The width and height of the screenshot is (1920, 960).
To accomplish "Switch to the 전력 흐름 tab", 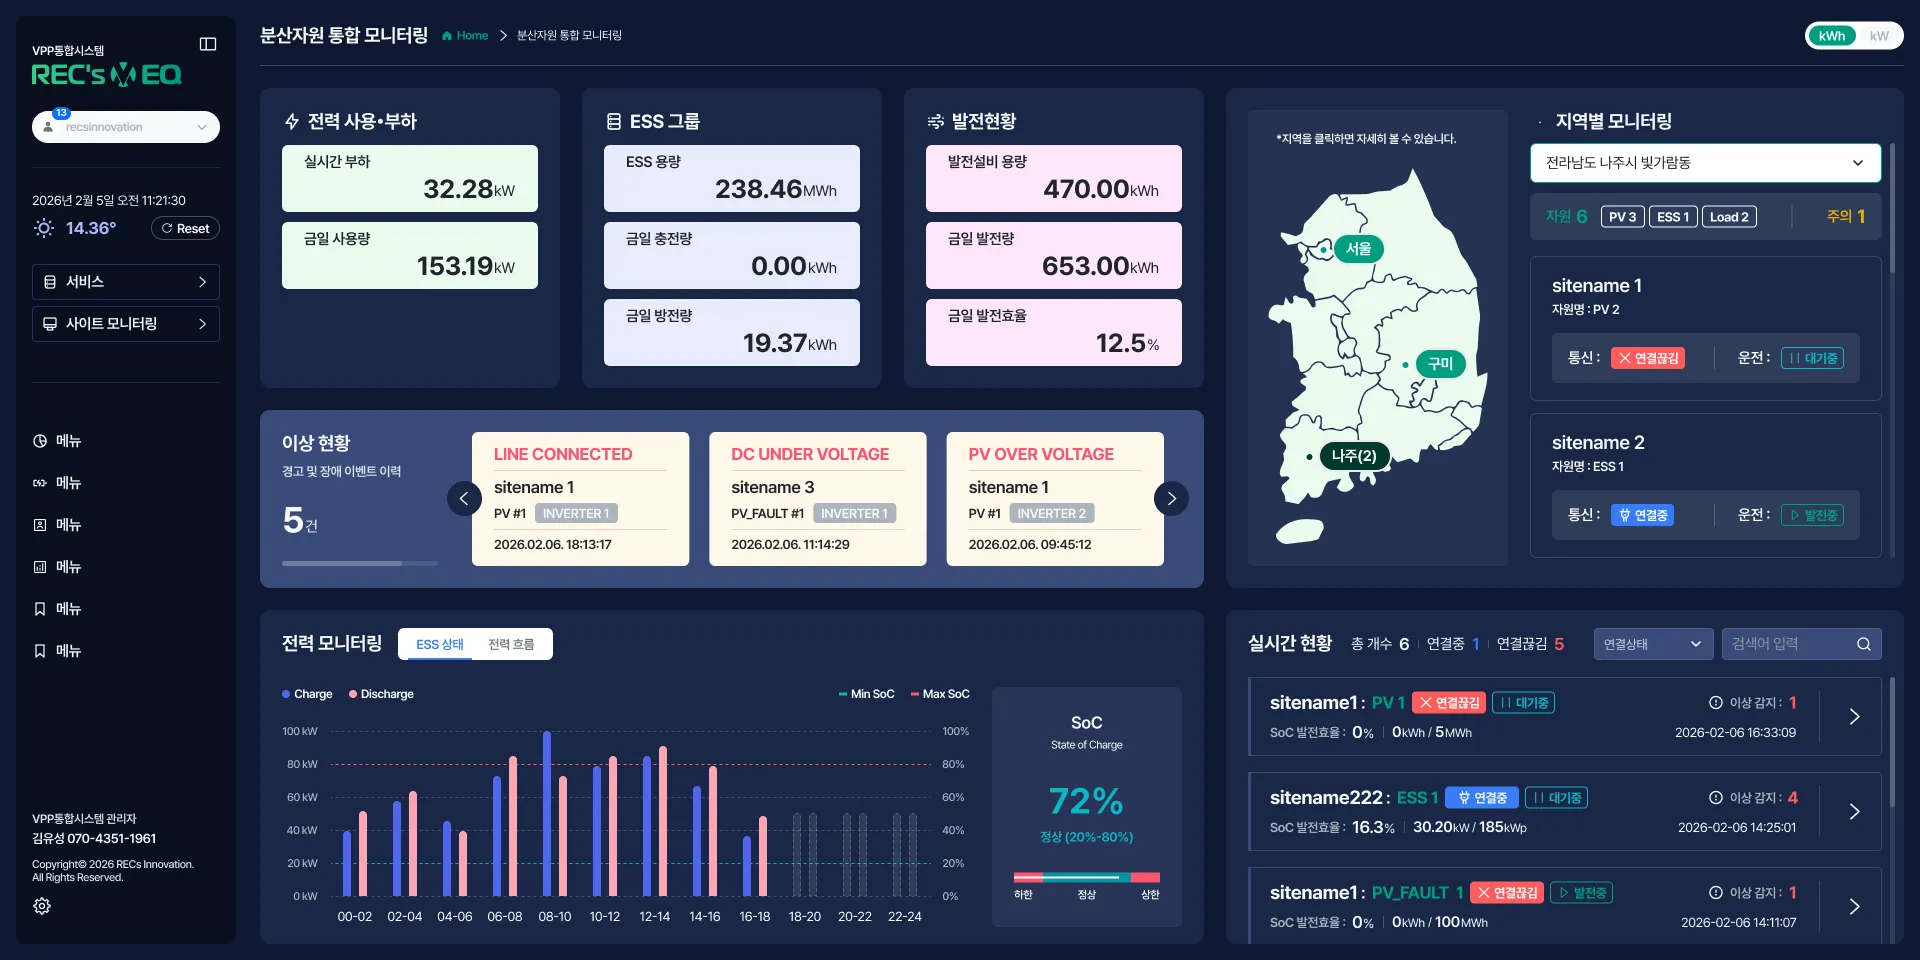I will pyautogui.click(x=511, y=644).
